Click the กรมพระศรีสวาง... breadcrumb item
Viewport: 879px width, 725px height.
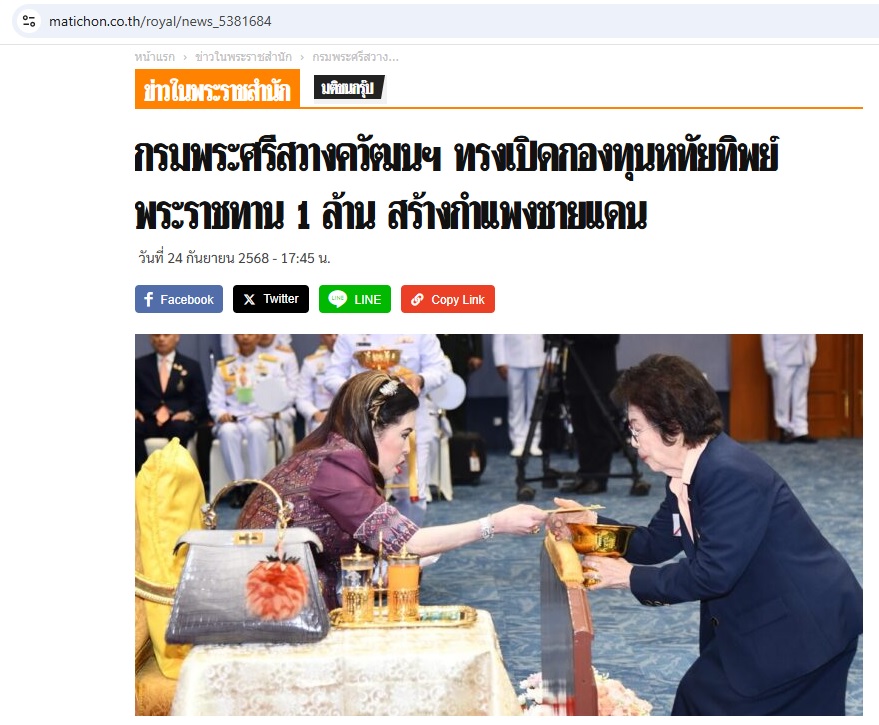tap(355, 57)
